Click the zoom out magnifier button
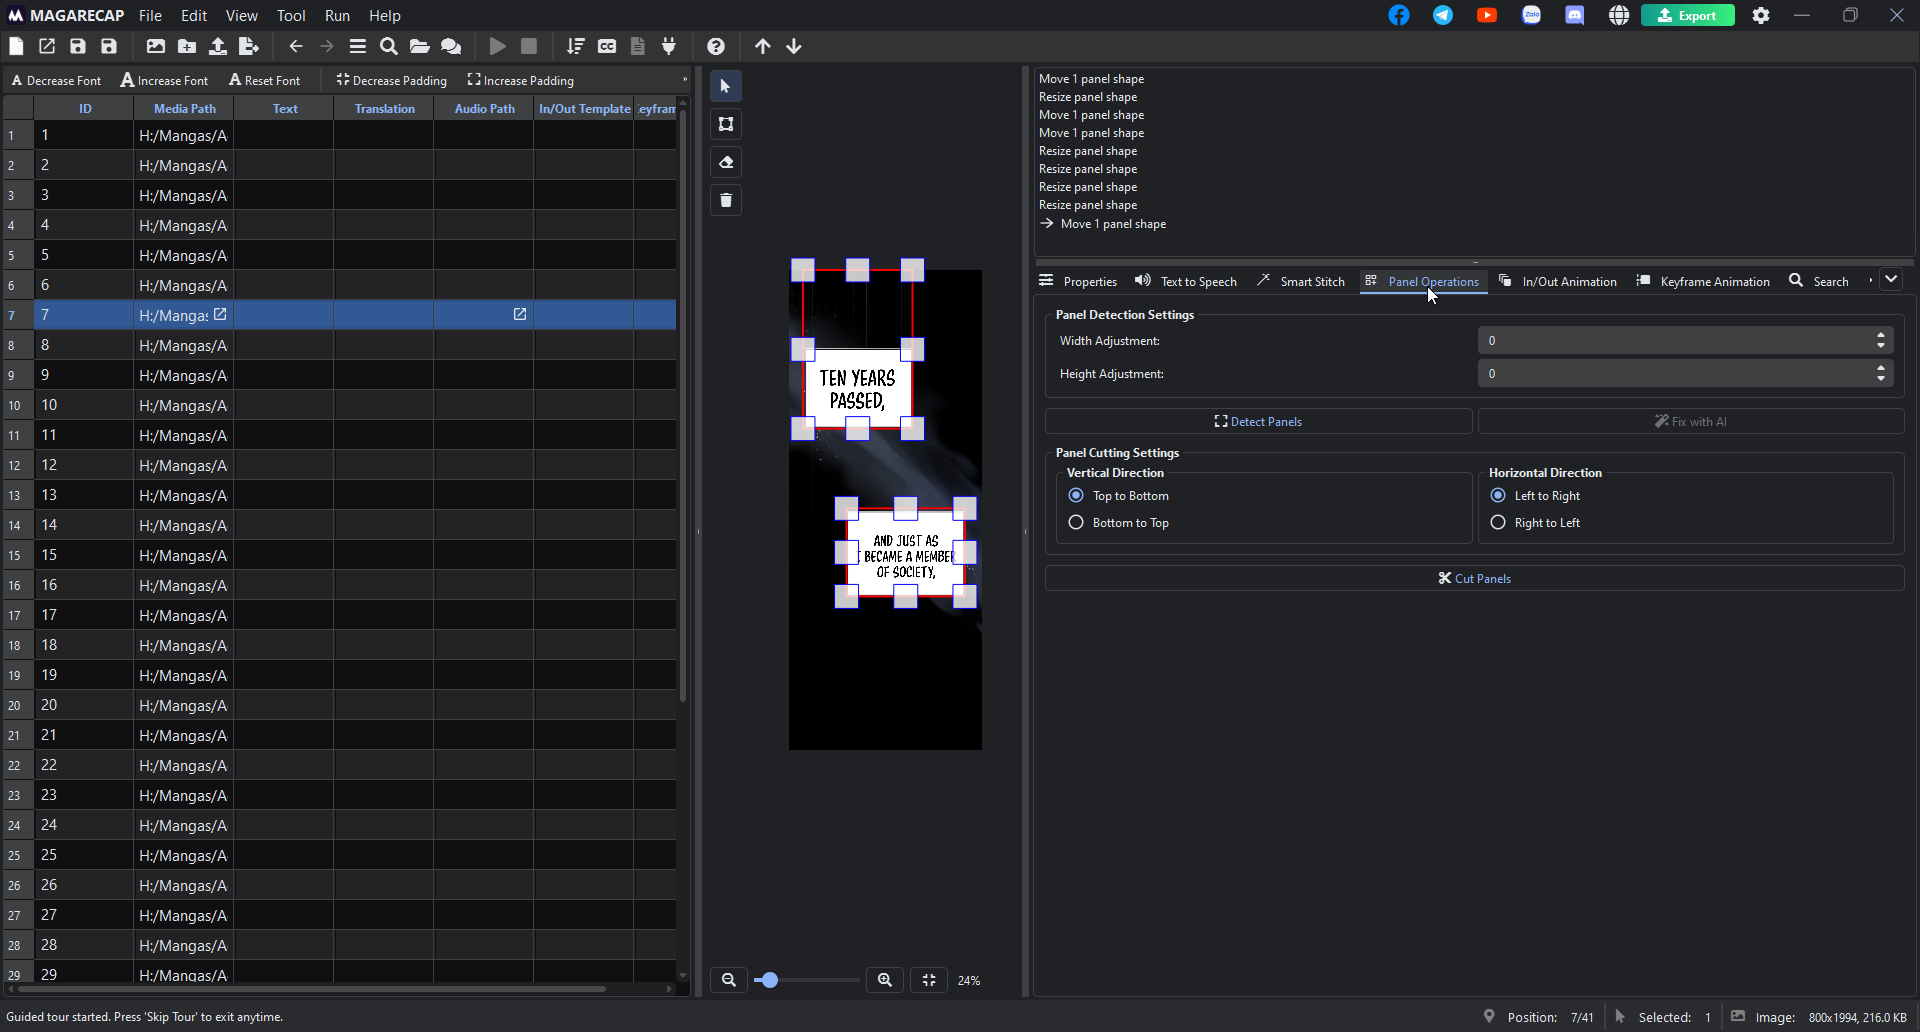 pos(729,980)
